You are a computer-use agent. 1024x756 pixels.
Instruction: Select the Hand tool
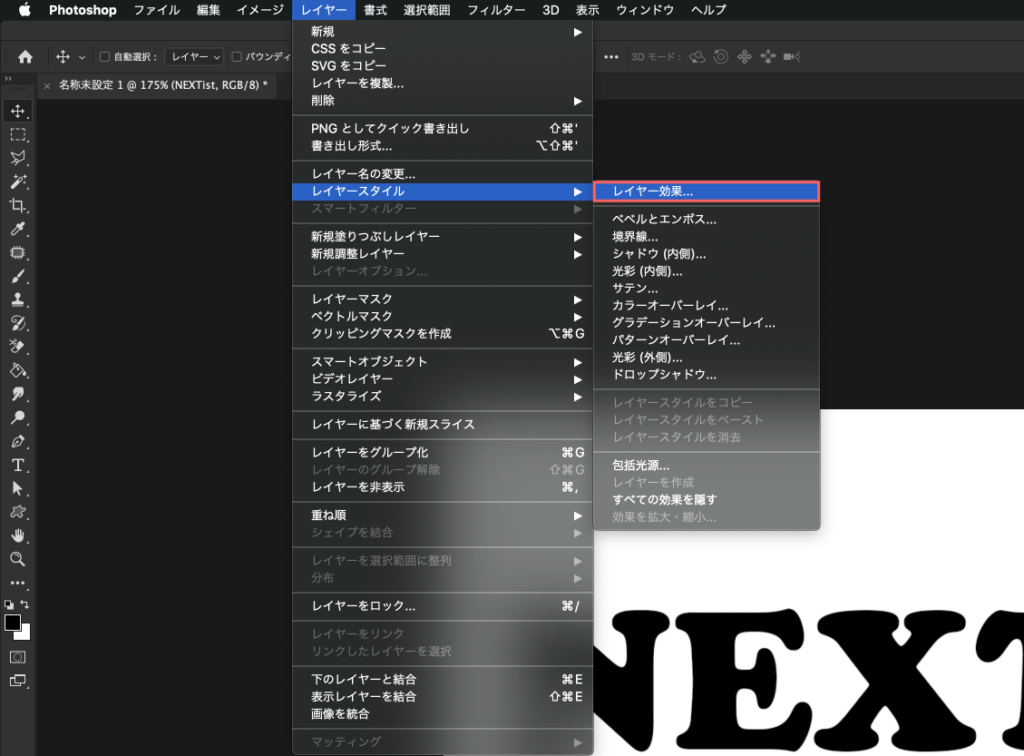click(x=18, y=535)
